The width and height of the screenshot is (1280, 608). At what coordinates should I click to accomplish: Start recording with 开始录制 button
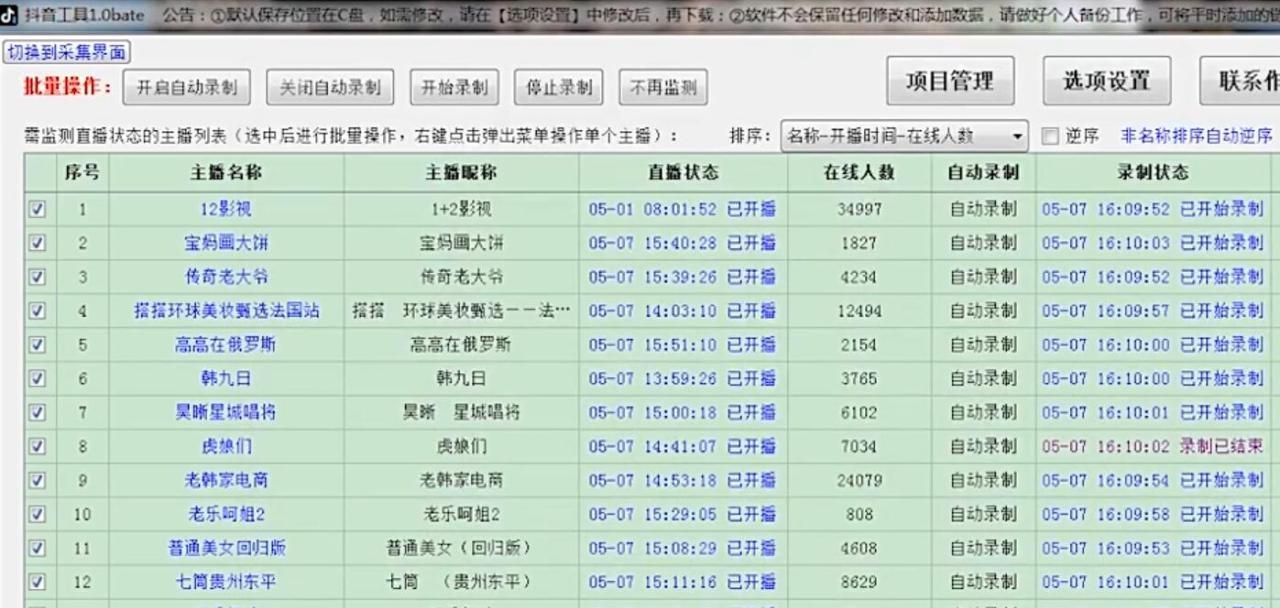454,87
